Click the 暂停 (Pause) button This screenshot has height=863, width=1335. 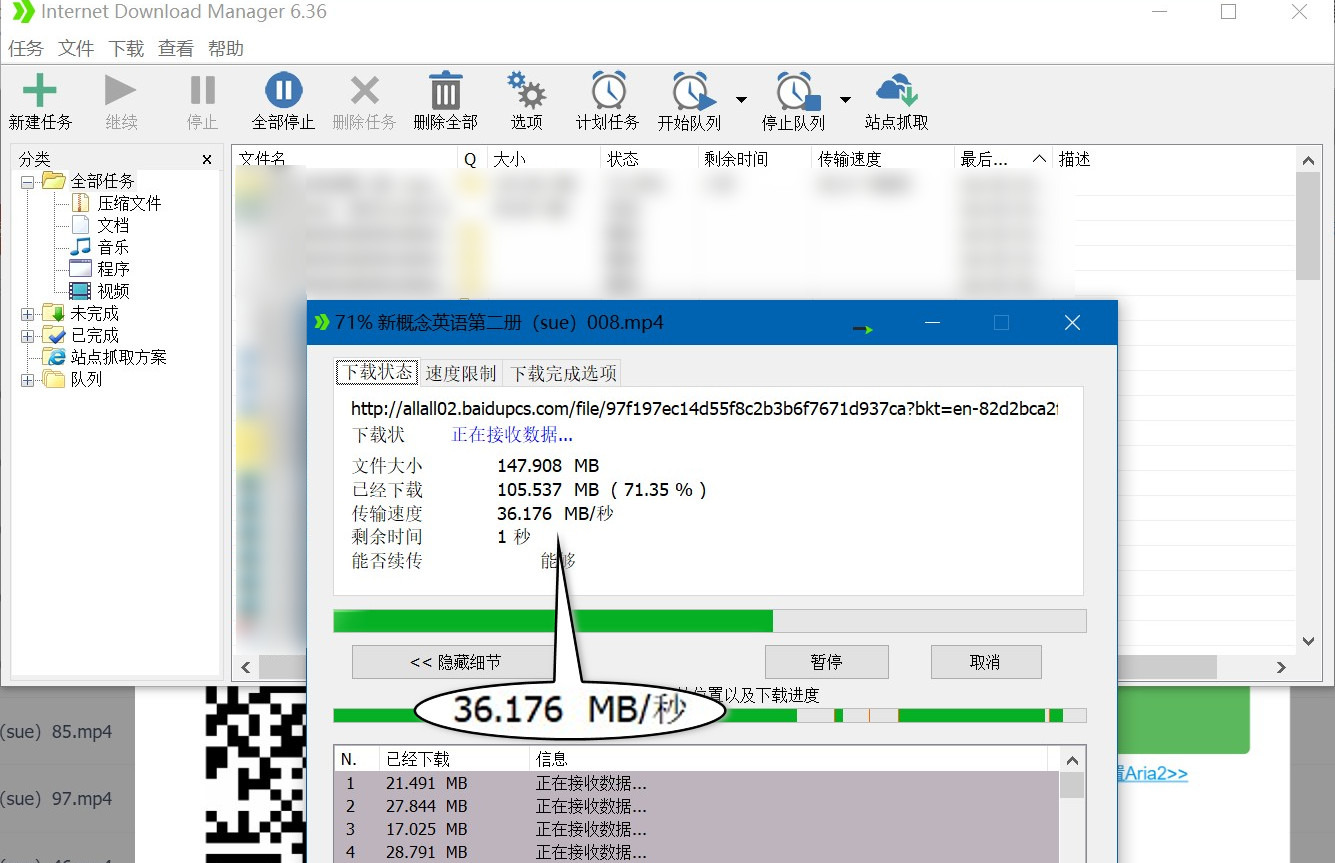[x=826, y=661]
